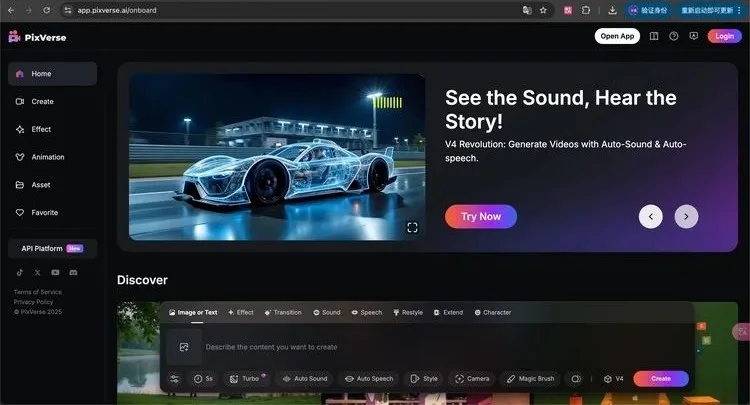Click the toggle icon beside Magic Brush
This screenshot has width=750, height=405.
576,379
